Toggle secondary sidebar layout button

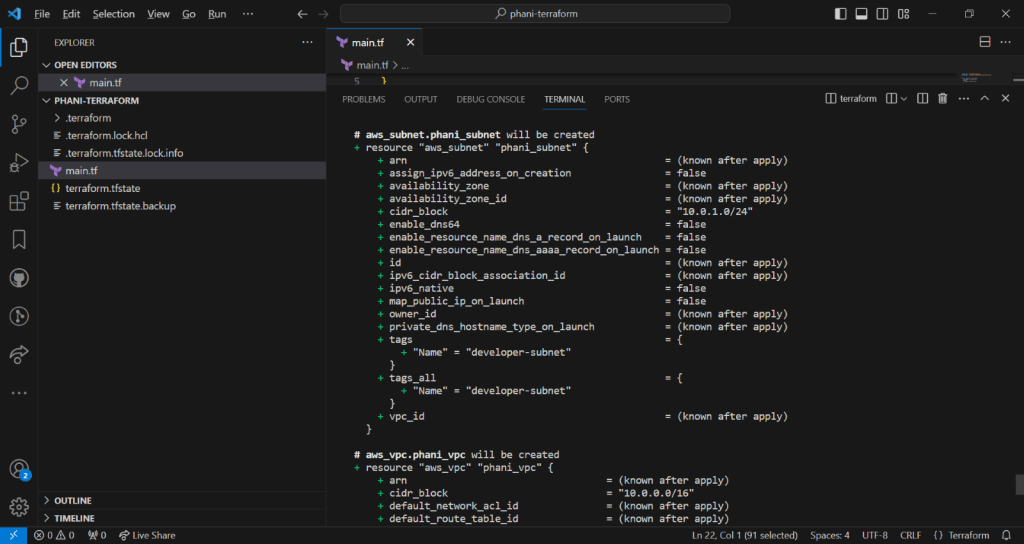click(x=883, y=14)
